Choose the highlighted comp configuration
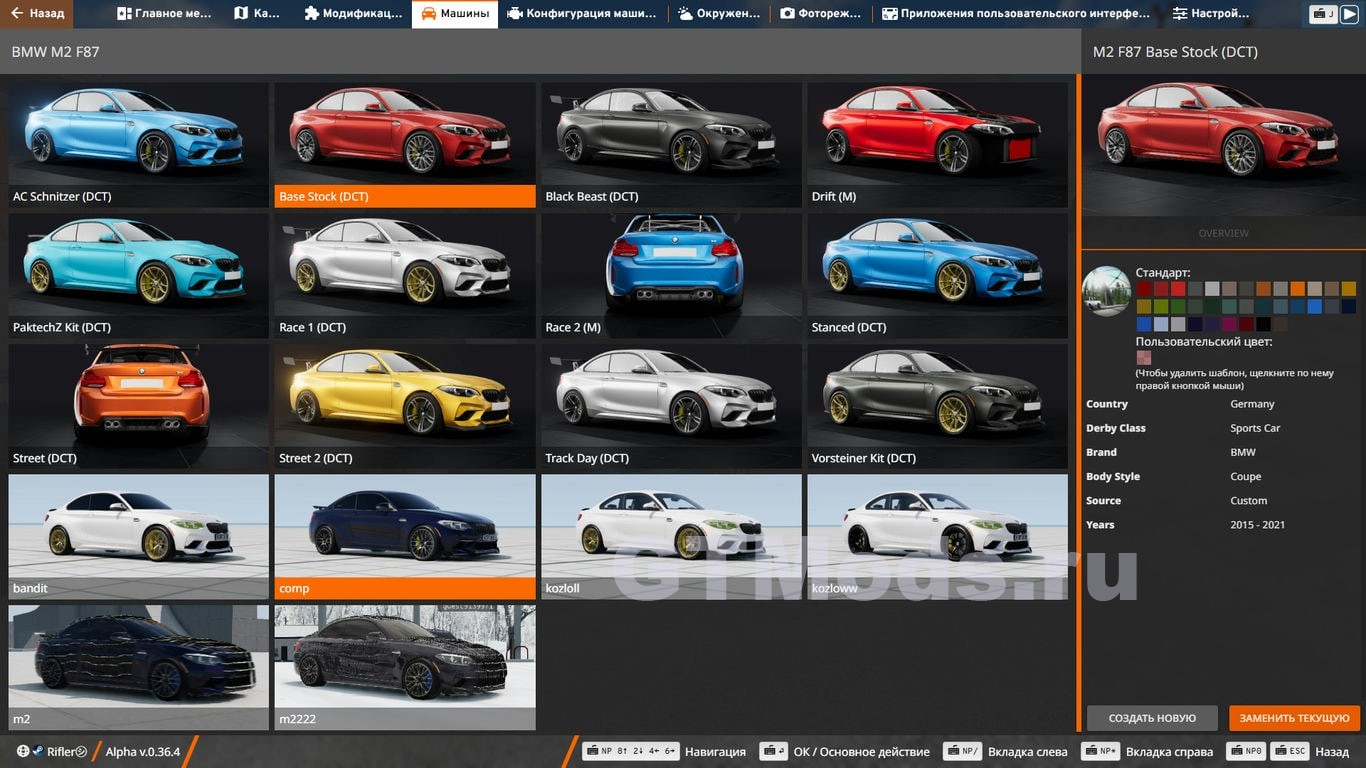The height and width of the screenshot is (768, 1366). (x=405, y=537)
